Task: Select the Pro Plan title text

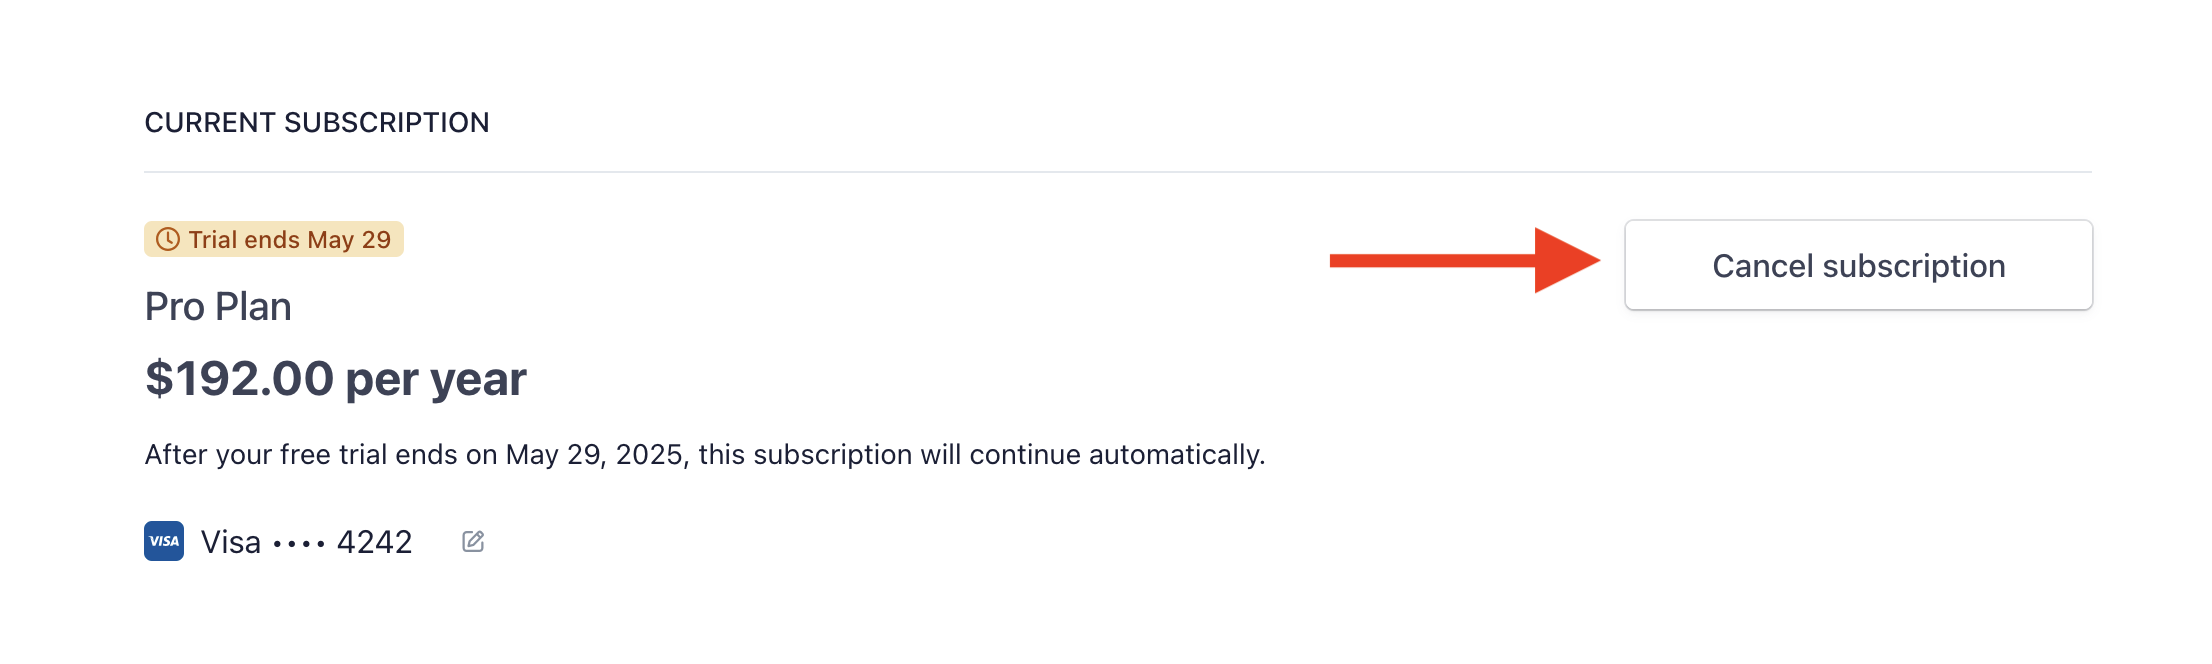Action: 218,306
